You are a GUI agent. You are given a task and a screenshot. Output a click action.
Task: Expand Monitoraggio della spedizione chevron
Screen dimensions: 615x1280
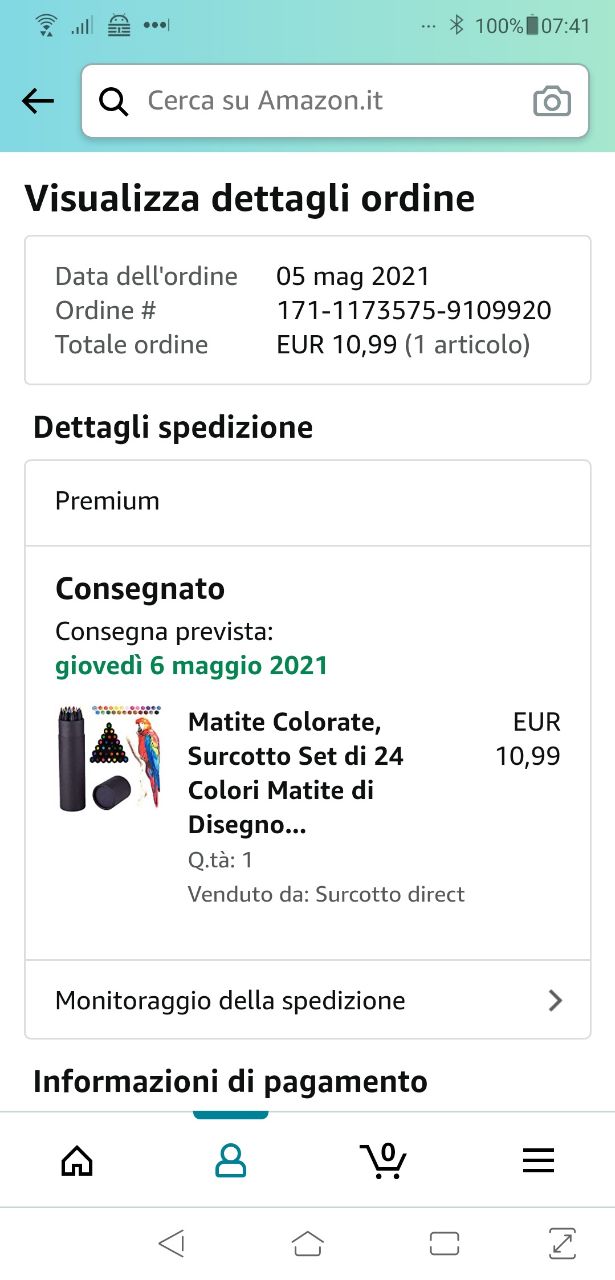click(556, 1001)
